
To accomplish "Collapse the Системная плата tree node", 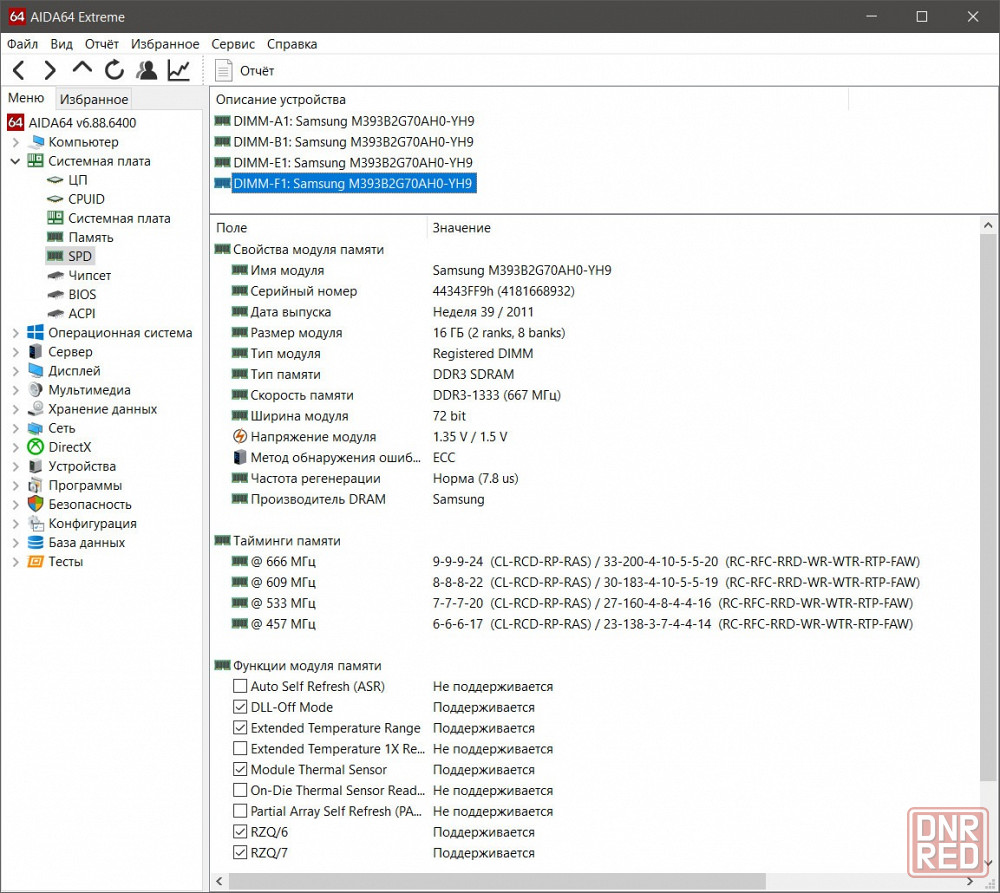I will point(15,161).
